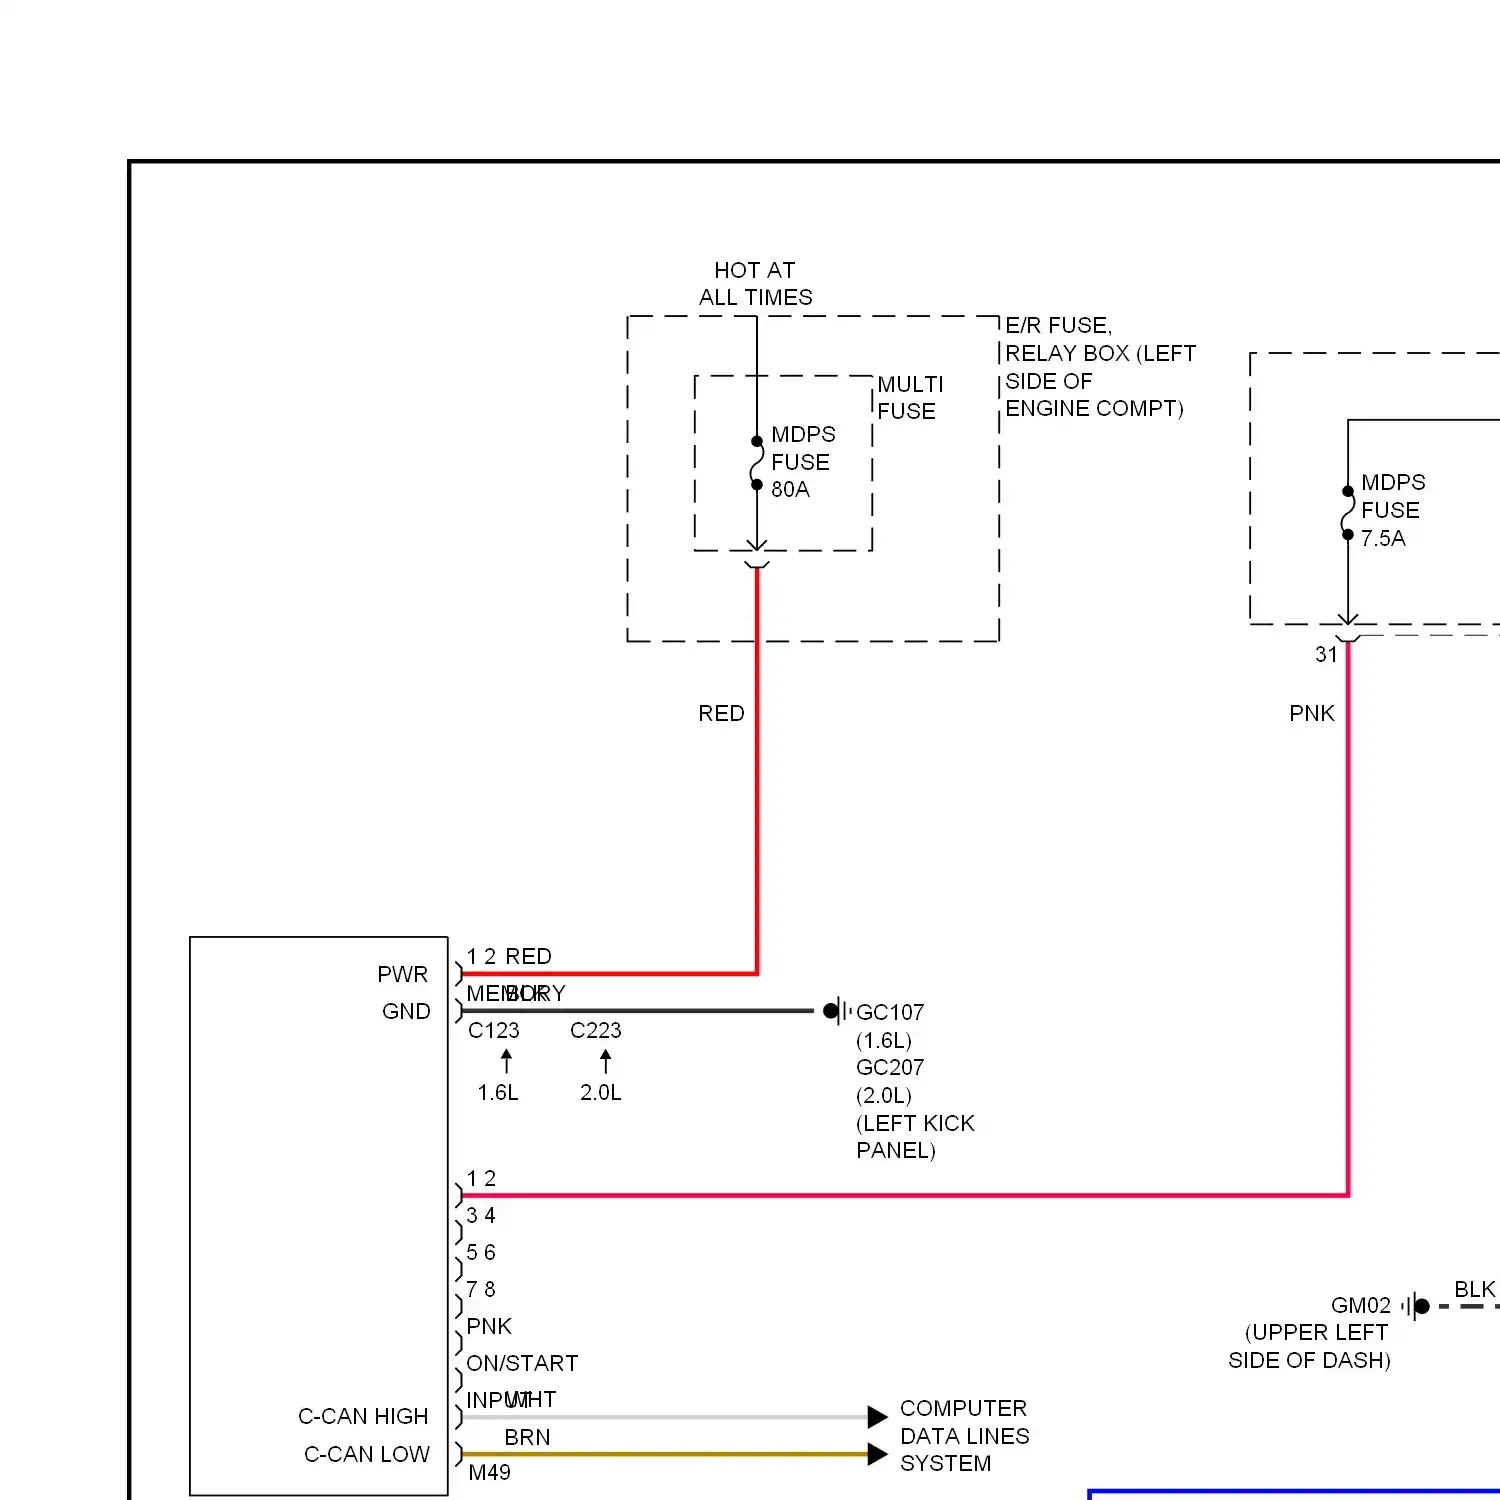Click the arrowhead ending the white C-CAN HIGH wire
The width and height of the screenshot is (1500, 1500).
pos(877,1417)
